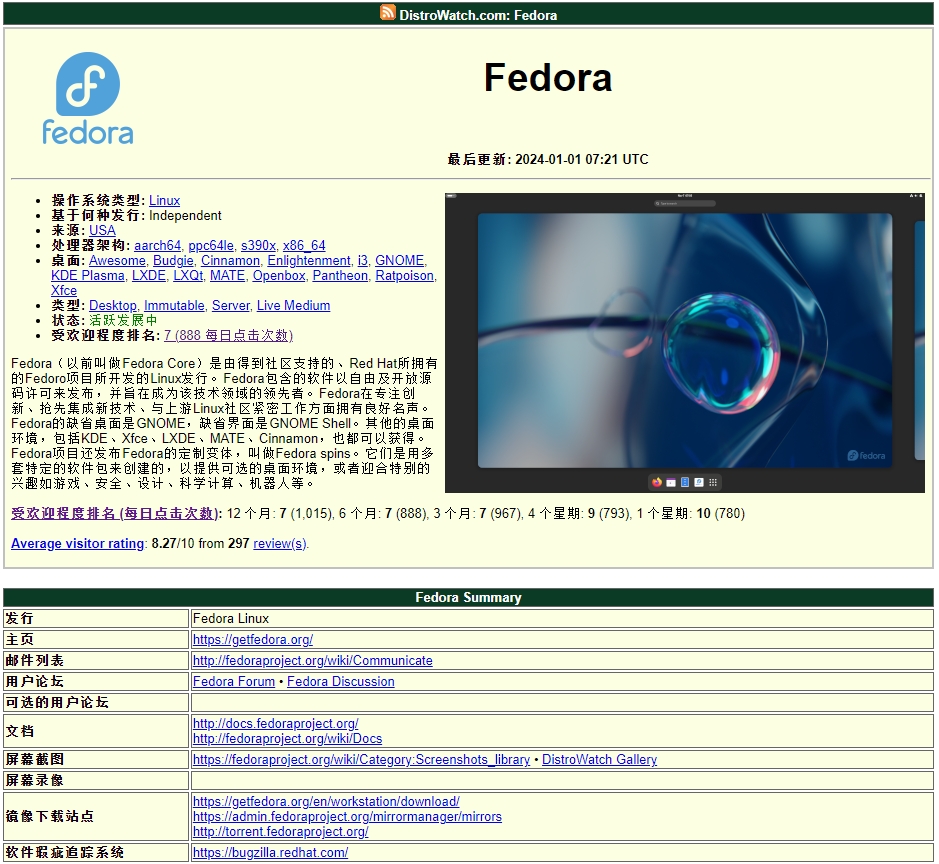Click the large Fedora page title
Viewport: 939px width, 864px height.
548,78
